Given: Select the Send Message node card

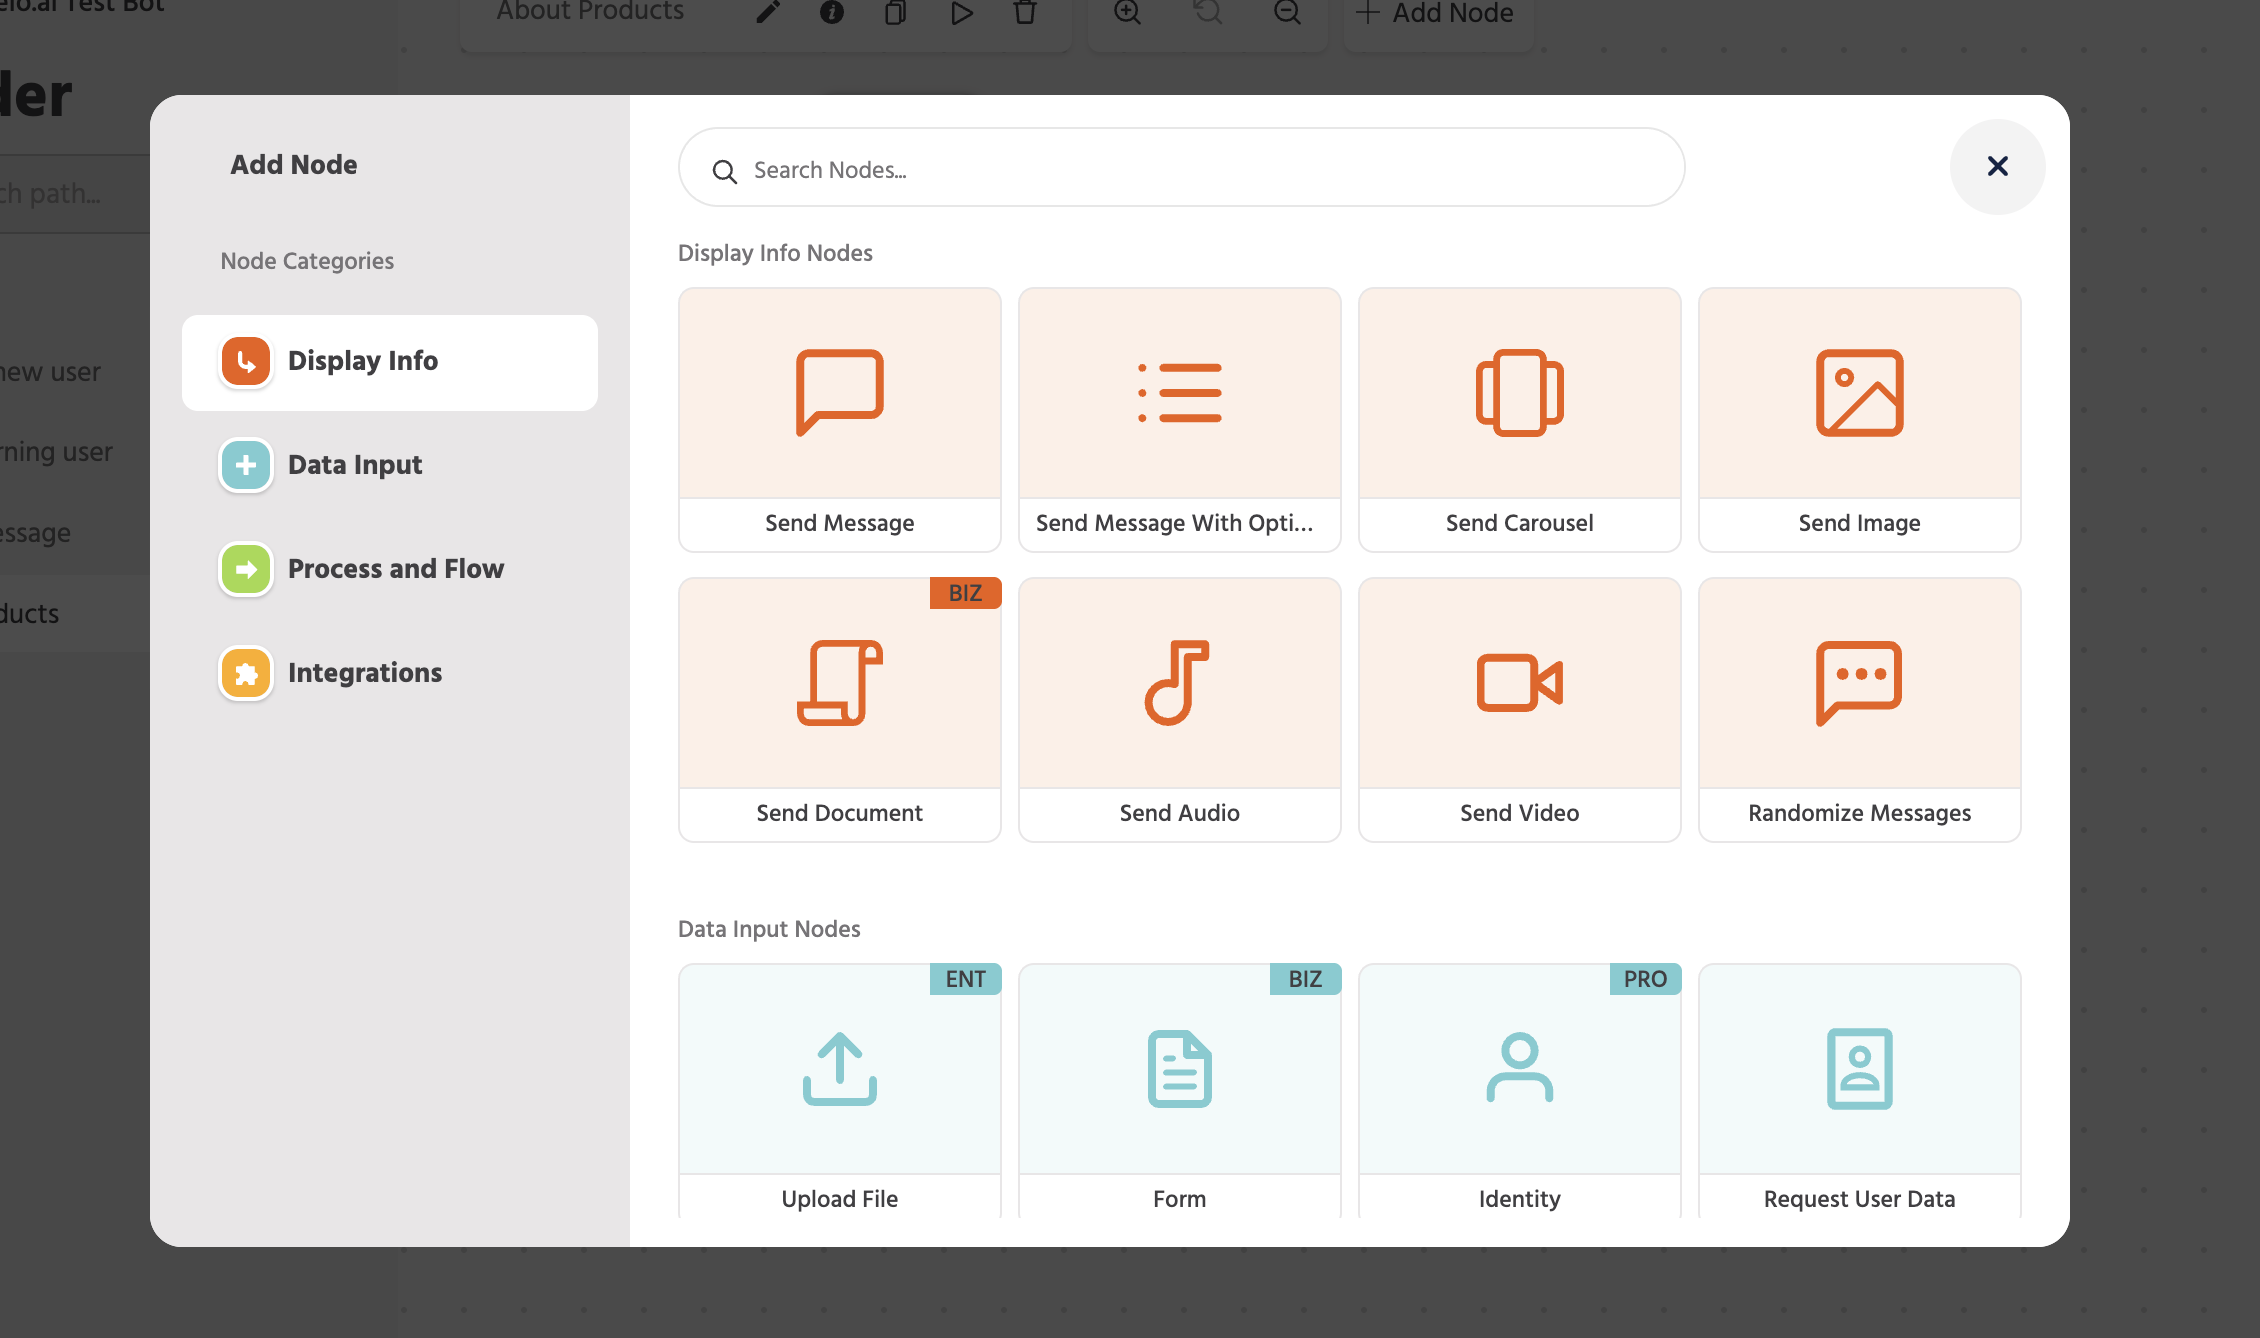Looking at the screenshot, I should (x=839, y=420).
